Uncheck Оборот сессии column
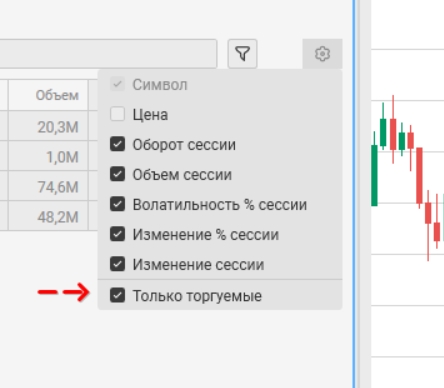The height and width of the screenshot is (388, 444). pos(117,144)
